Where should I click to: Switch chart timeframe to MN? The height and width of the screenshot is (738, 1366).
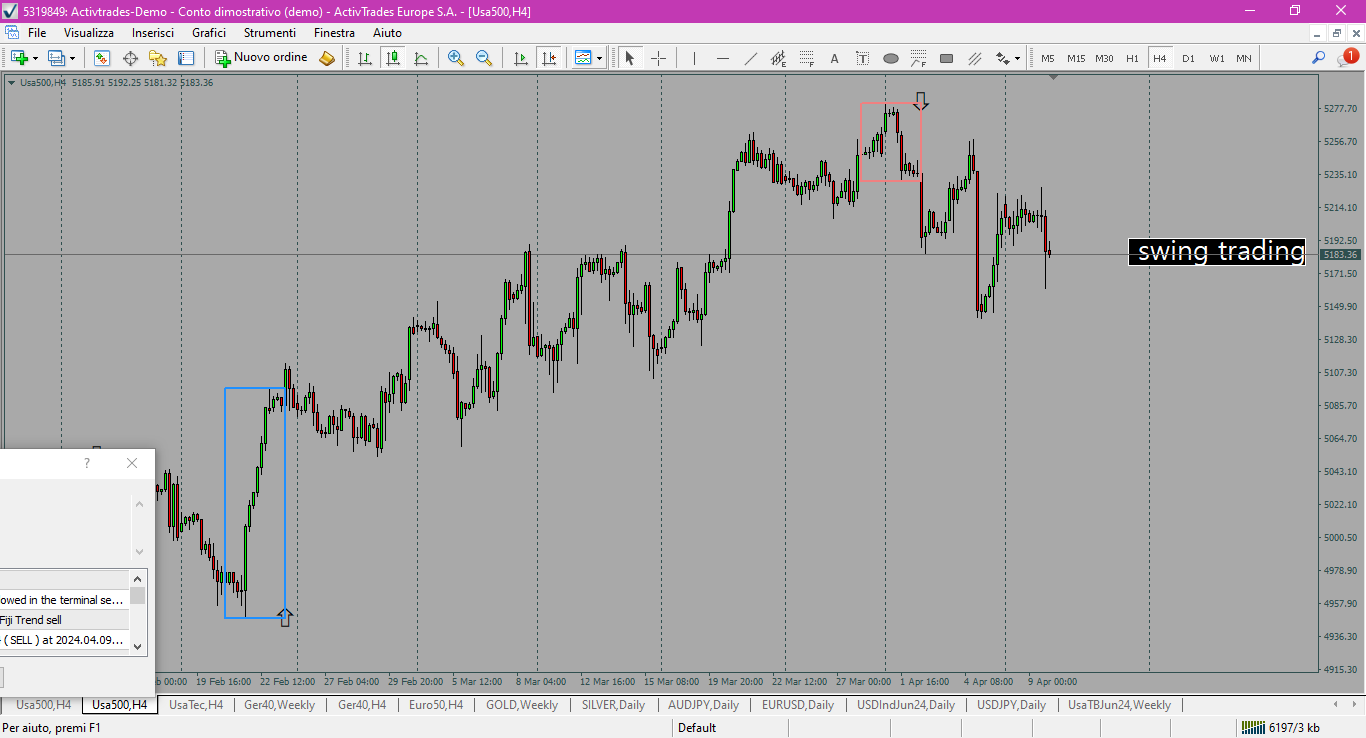(x=1244, y=58)
